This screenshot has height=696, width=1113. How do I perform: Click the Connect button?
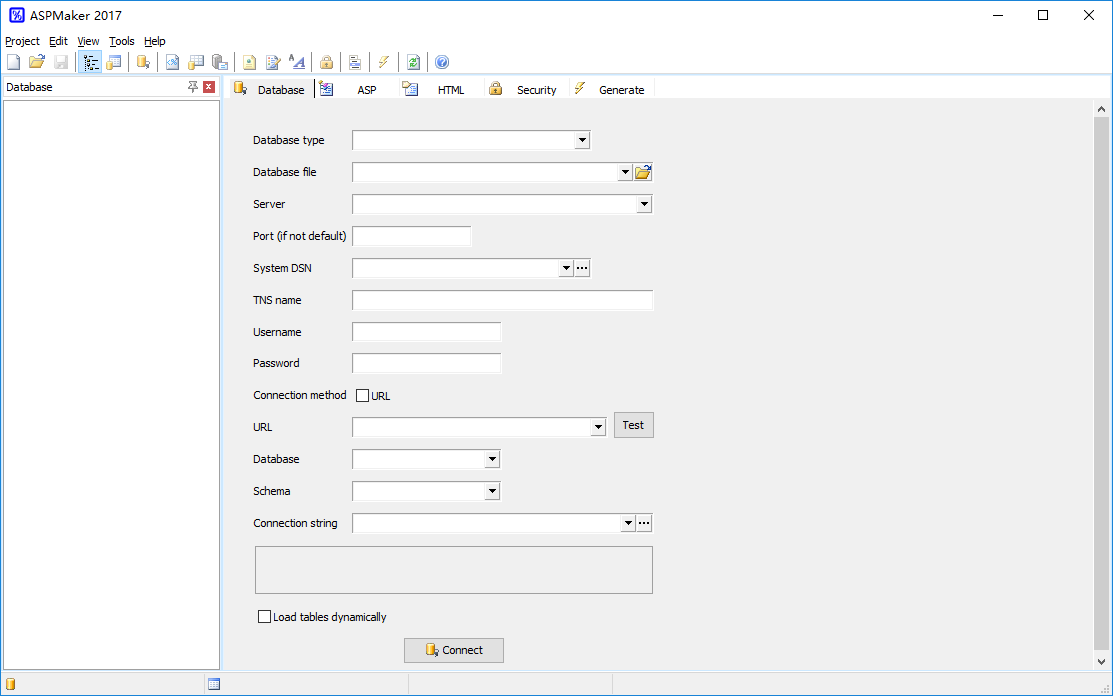[453, 650]
